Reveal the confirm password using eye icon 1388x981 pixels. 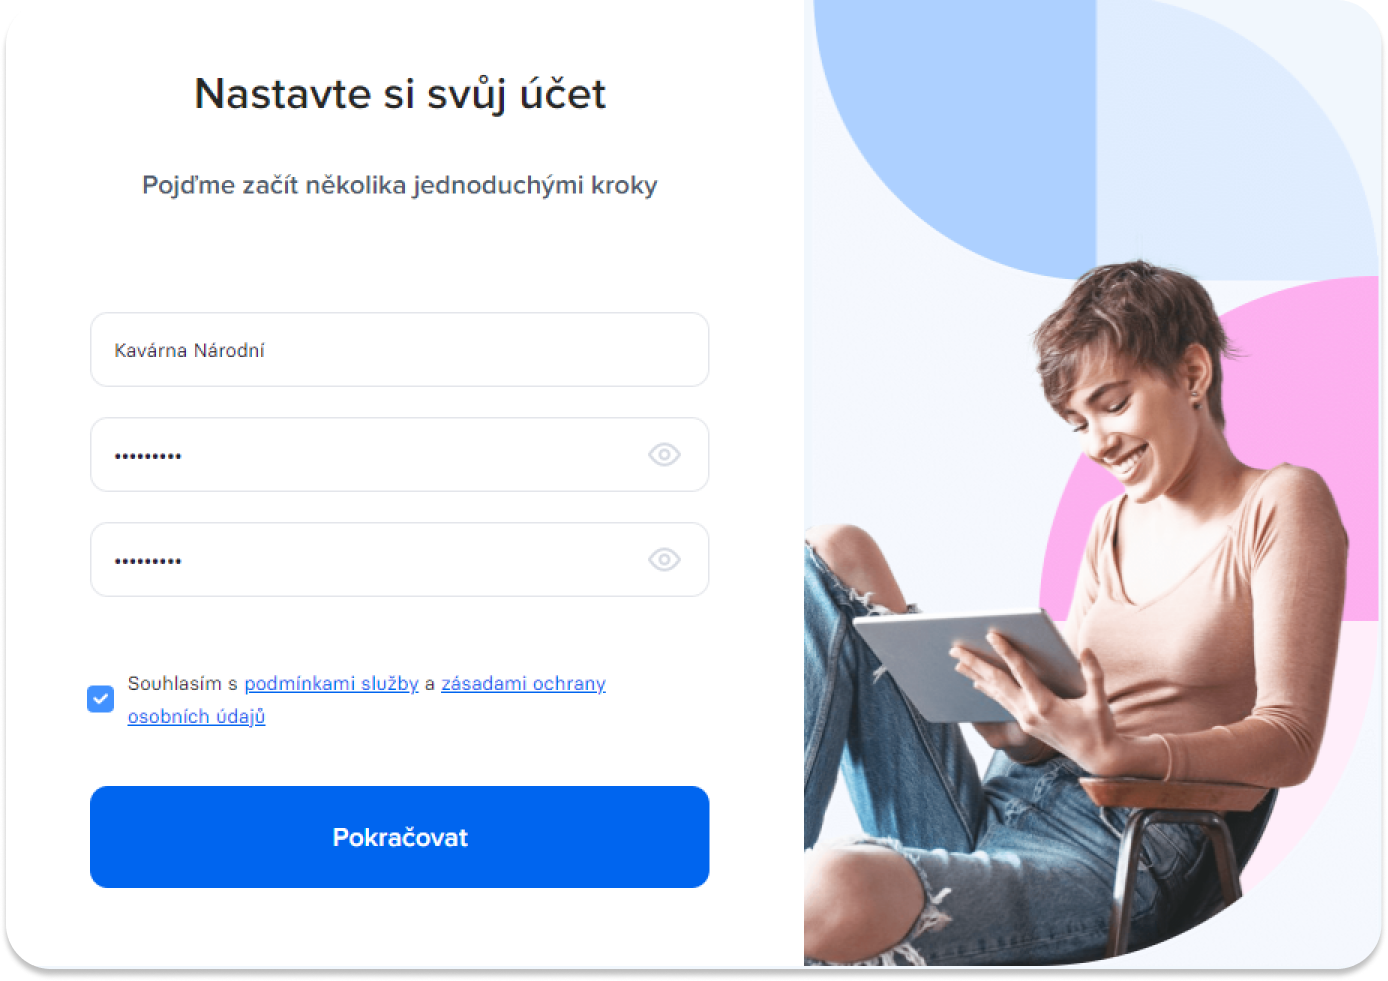click(x=664, y=559)
